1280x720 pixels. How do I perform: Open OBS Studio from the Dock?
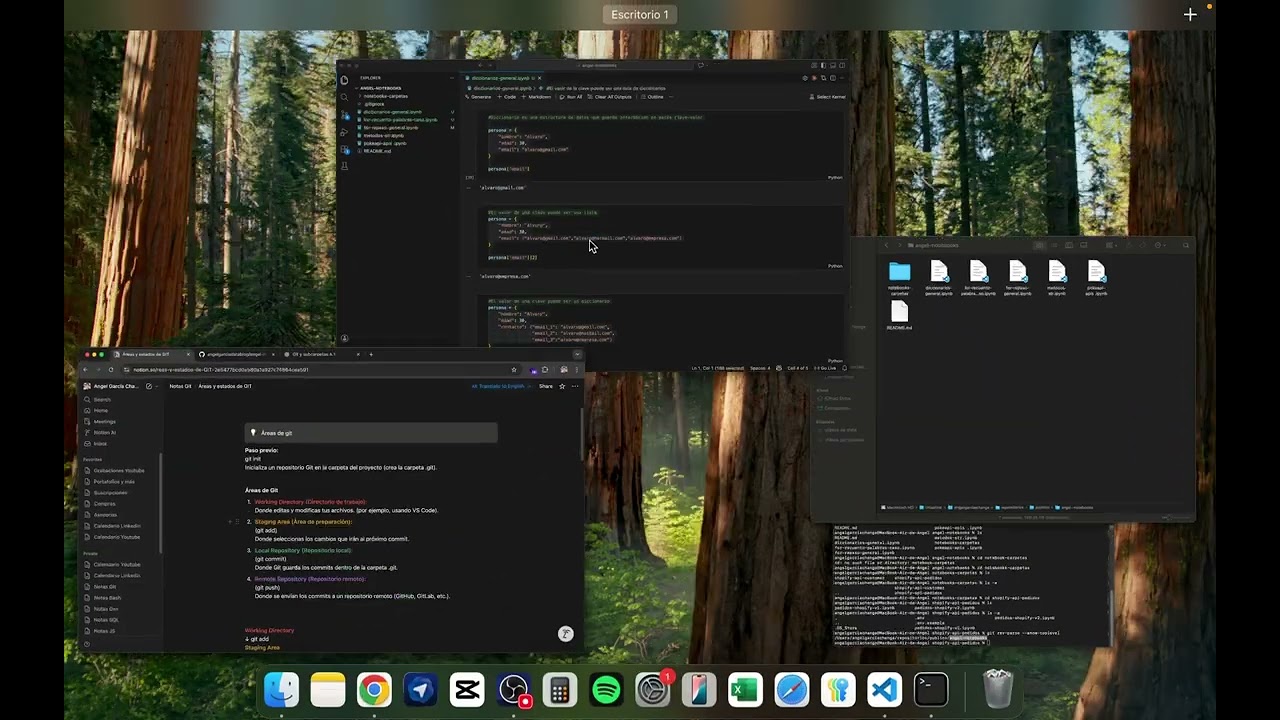point(514,690)
